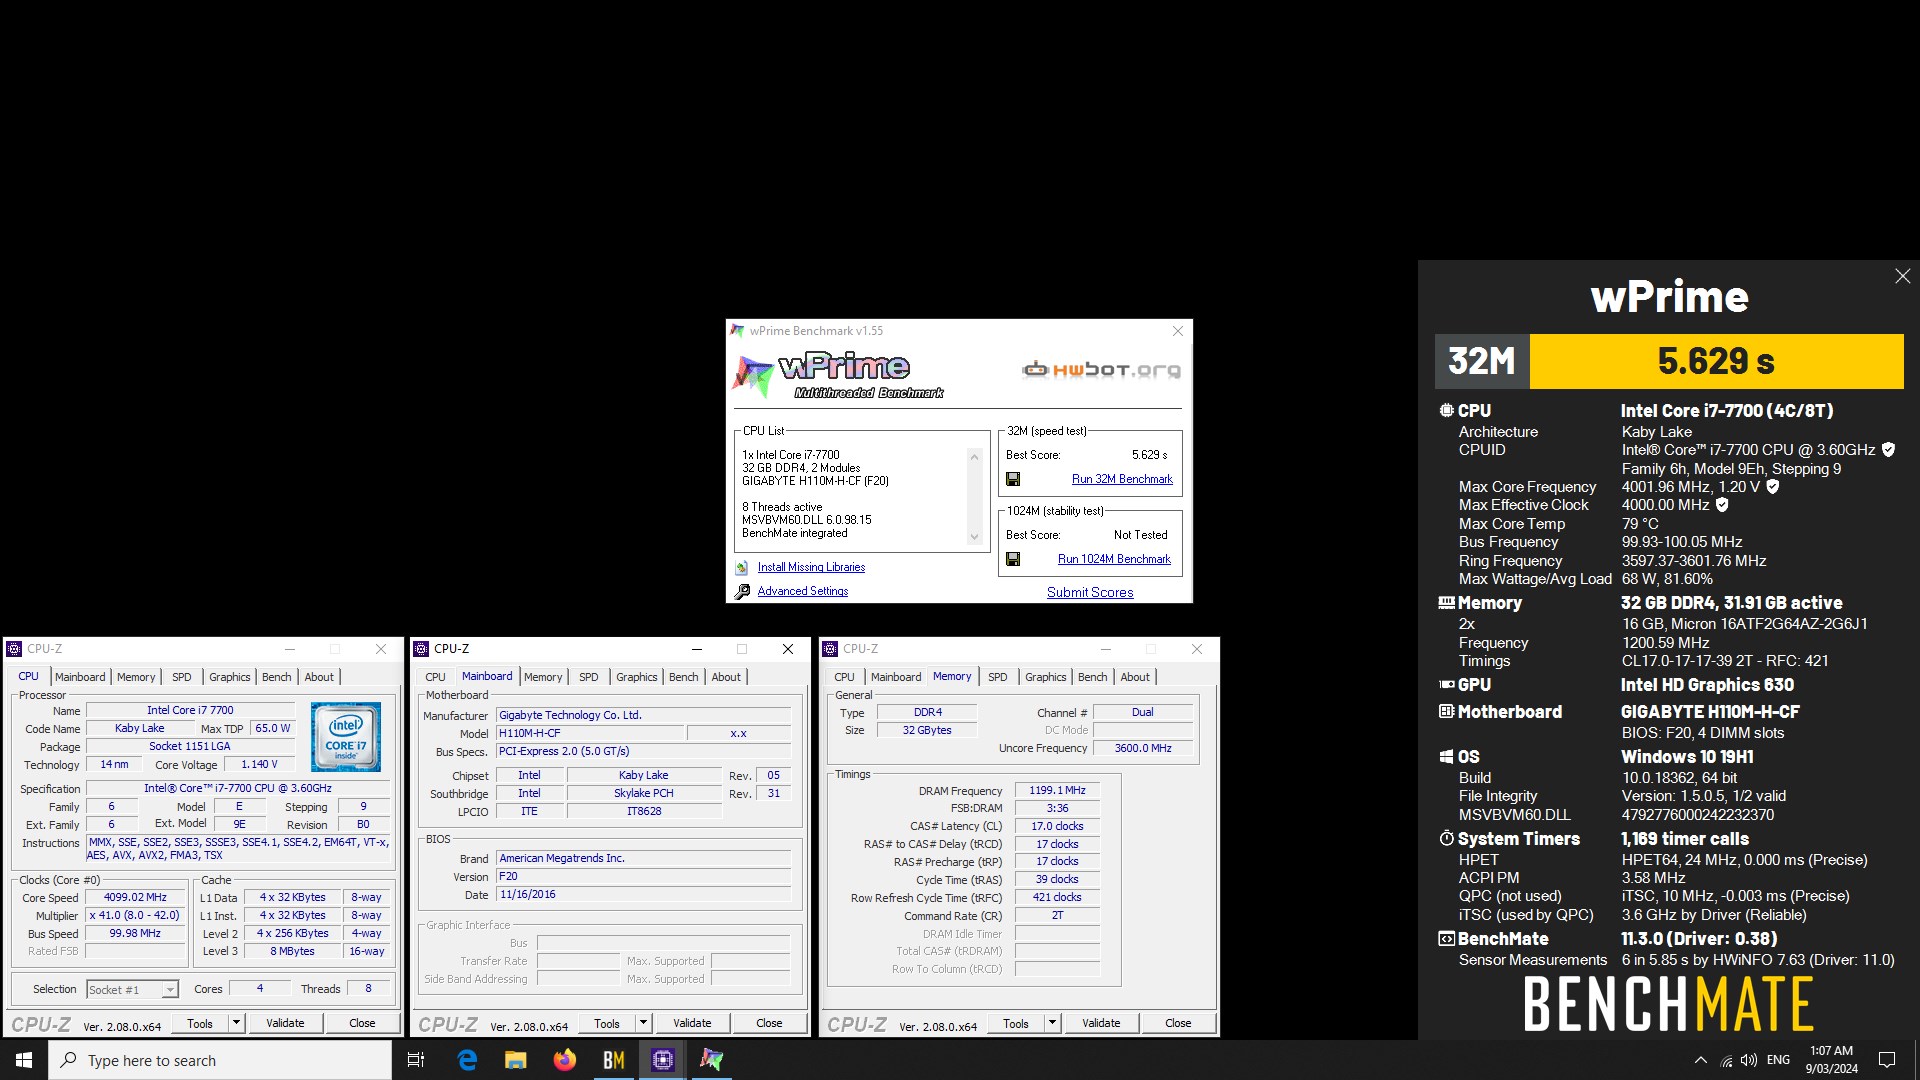
Task: Open Task View on the taskbar
Action: (416, 1060)
